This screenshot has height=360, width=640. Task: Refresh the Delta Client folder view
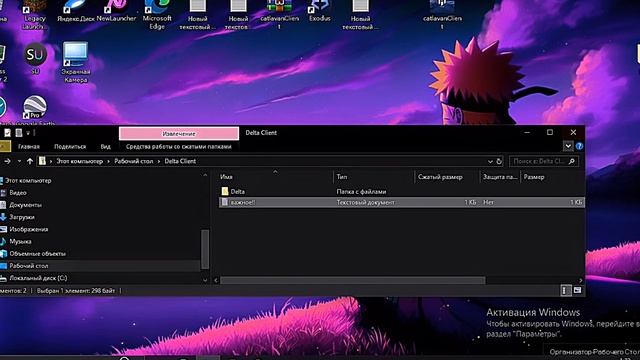click(x=499, y=161)
